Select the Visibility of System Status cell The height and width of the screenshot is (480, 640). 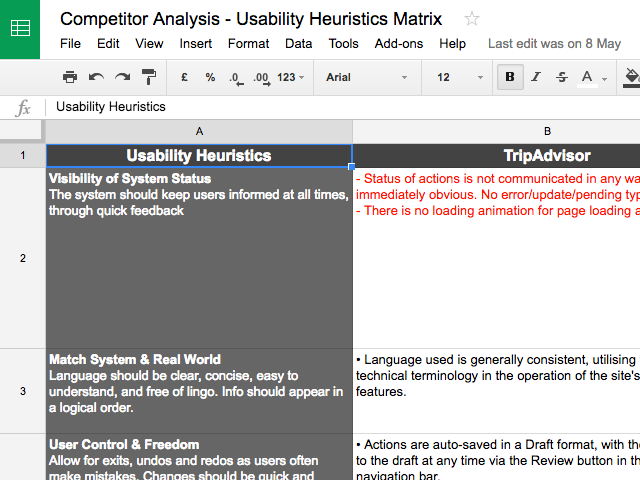[x=199, y=258]
